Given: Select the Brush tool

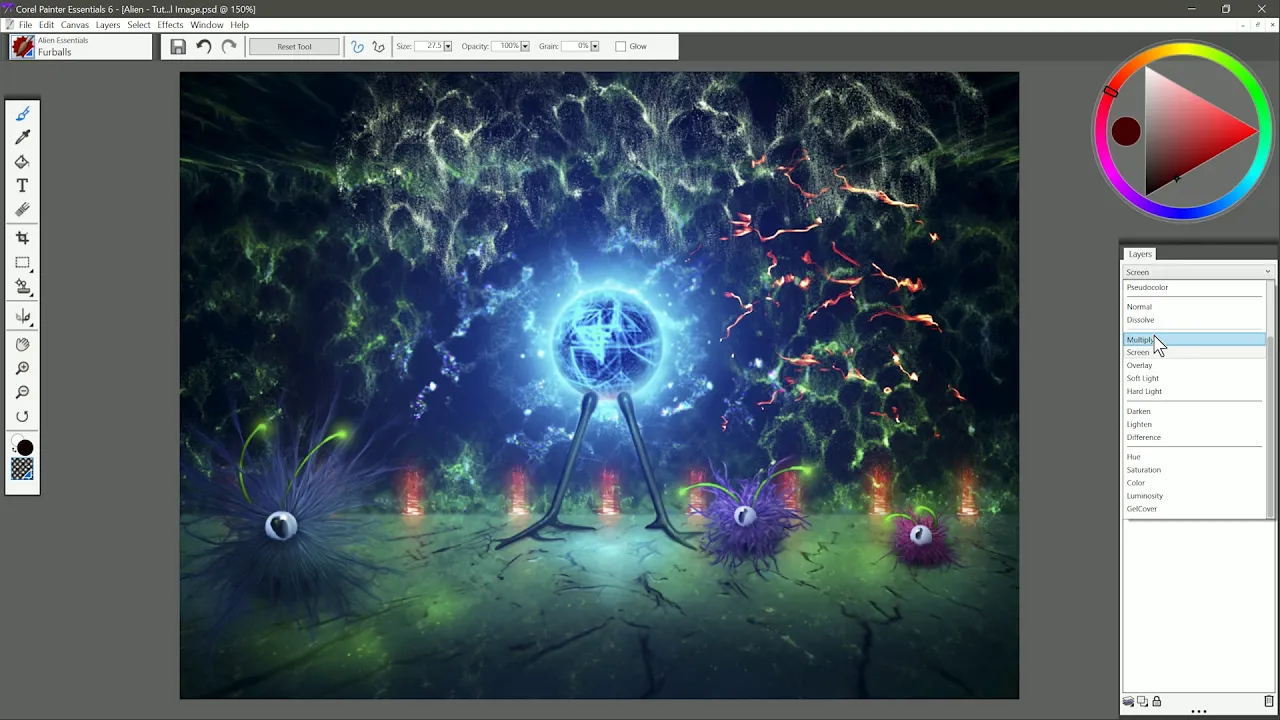Looking at the screenshot, I should tap(22, 114).
